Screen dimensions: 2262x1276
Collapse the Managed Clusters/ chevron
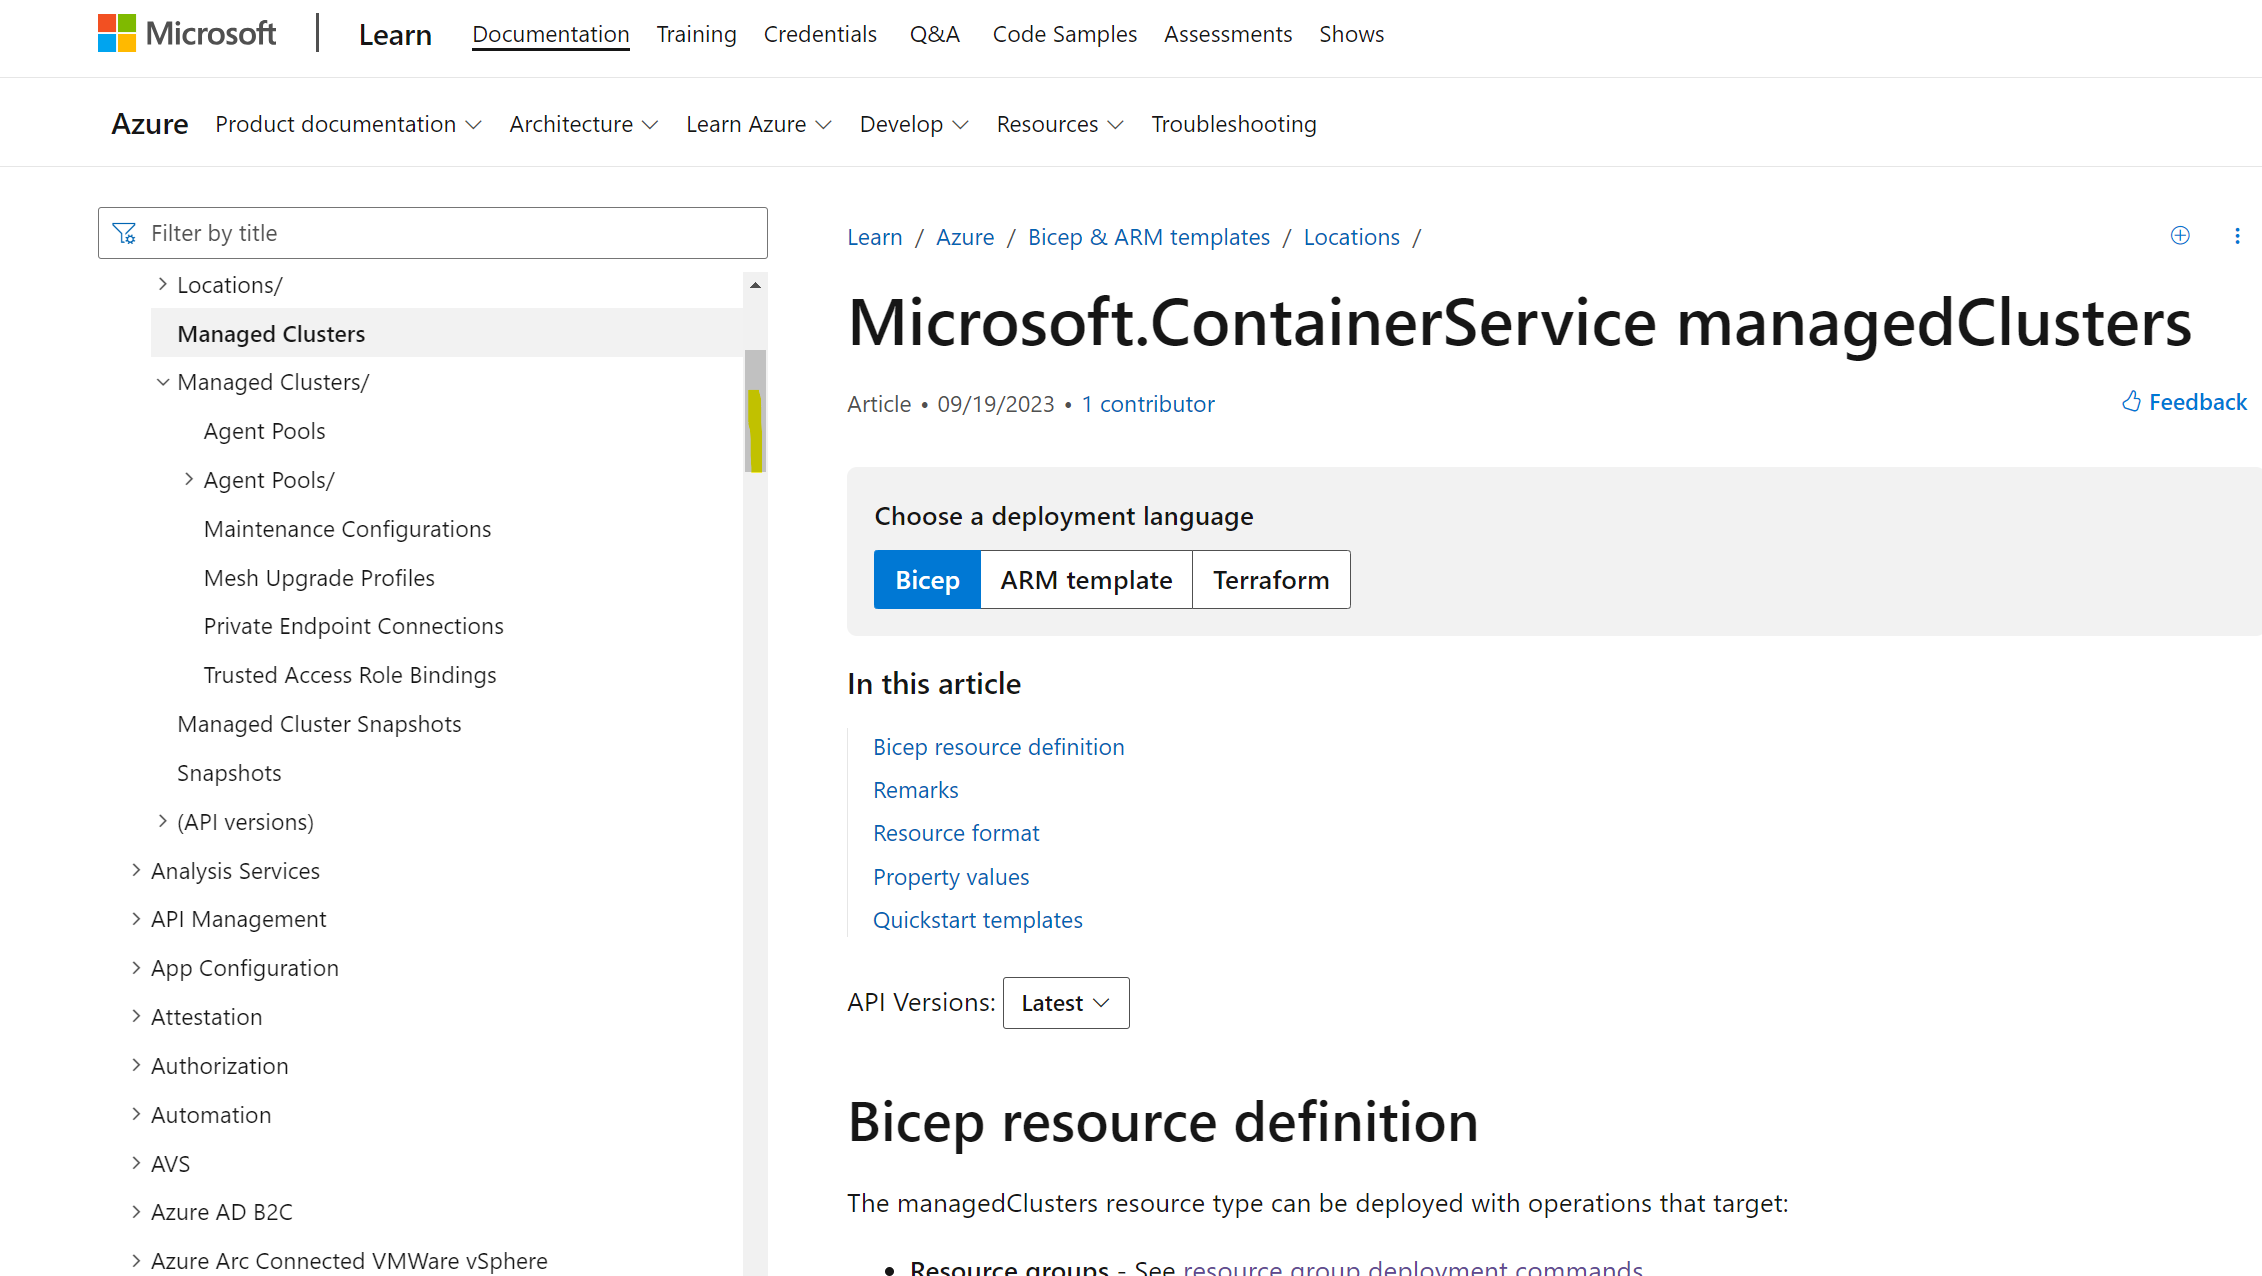pyautogui.click(x=163, y=382)
